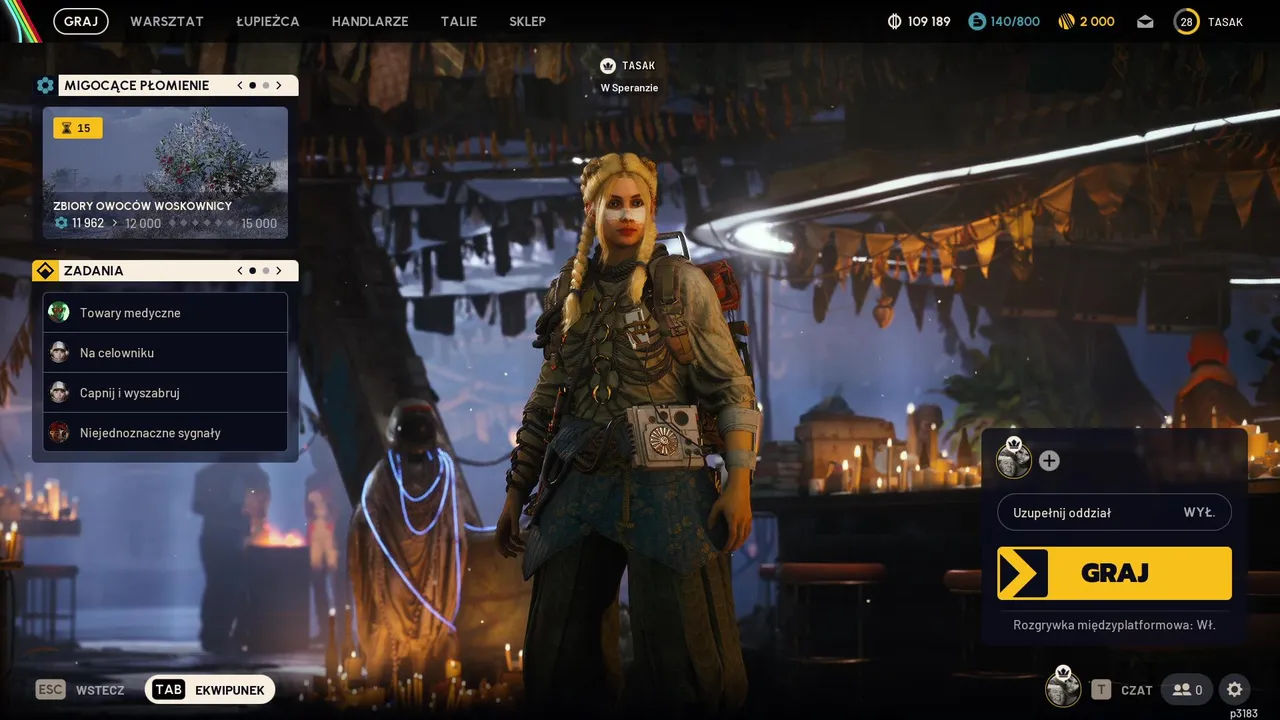Open the Niejednoznaczne sygnały quest
Viewport: 1280px width, 720px height.
[165, 433]
